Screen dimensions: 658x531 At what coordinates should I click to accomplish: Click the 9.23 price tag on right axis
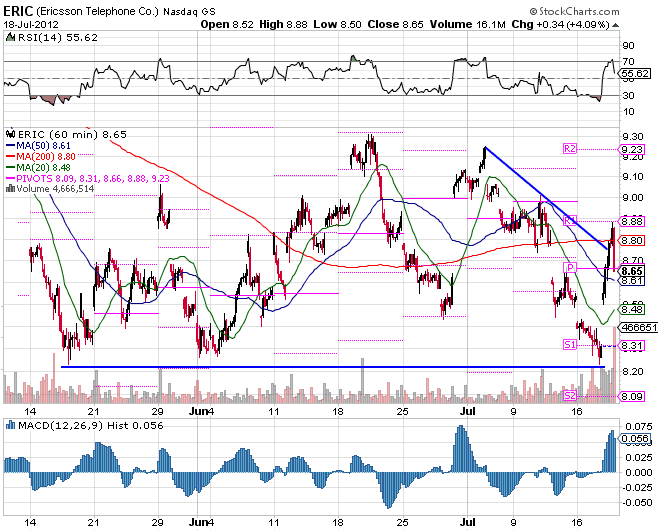(632, 149)
